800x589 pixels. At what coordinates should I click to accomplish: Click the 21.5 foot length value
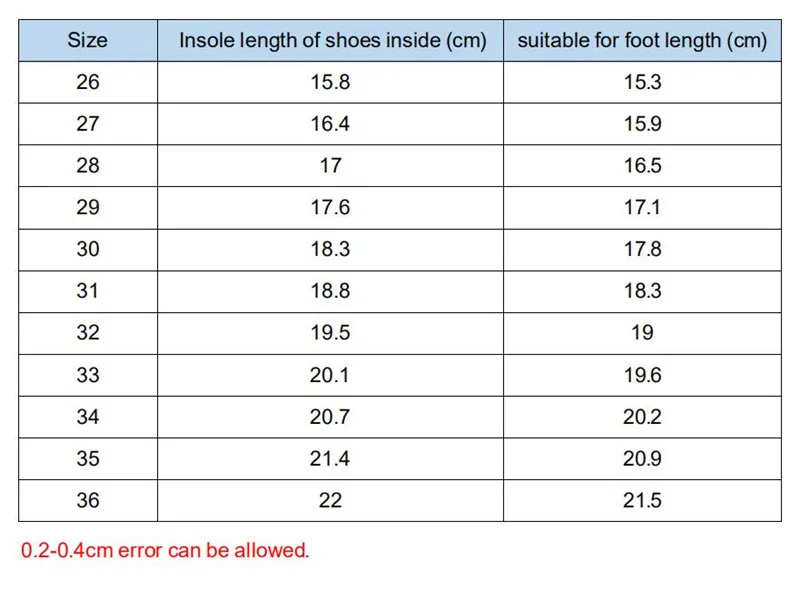click(642, 500)
